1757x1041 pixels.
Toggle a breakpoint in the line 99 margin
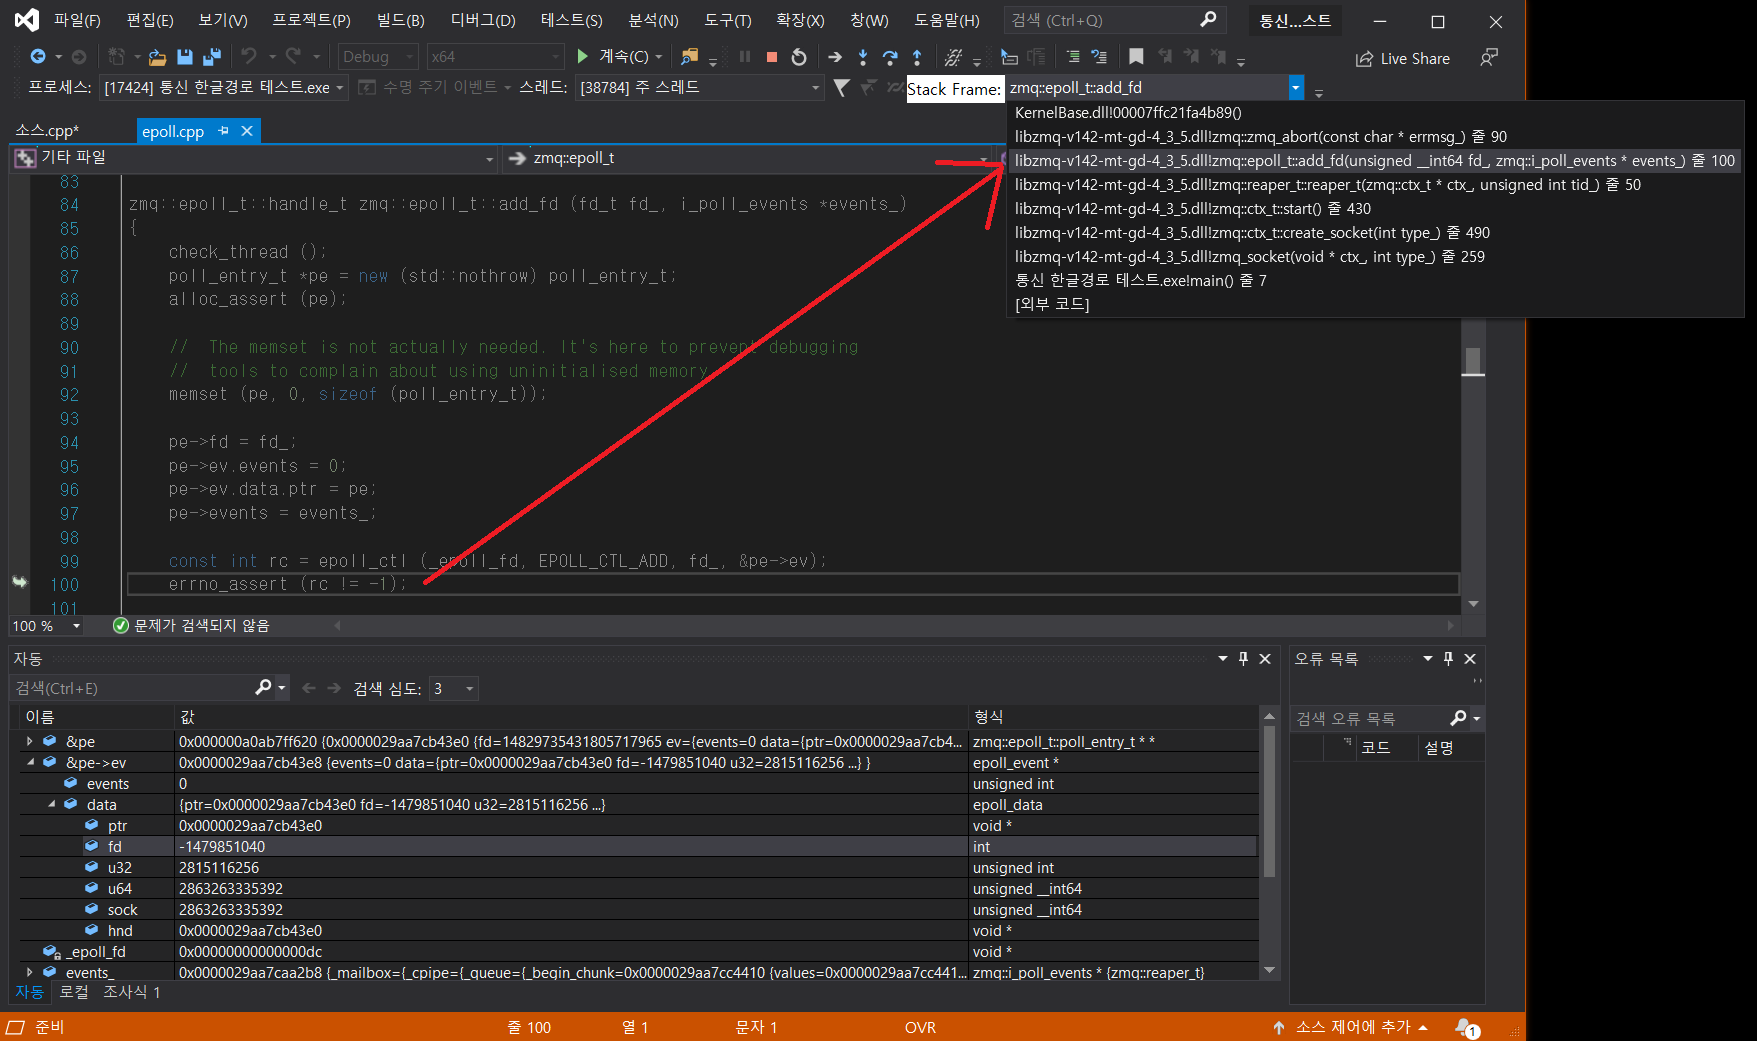point(20,561)
